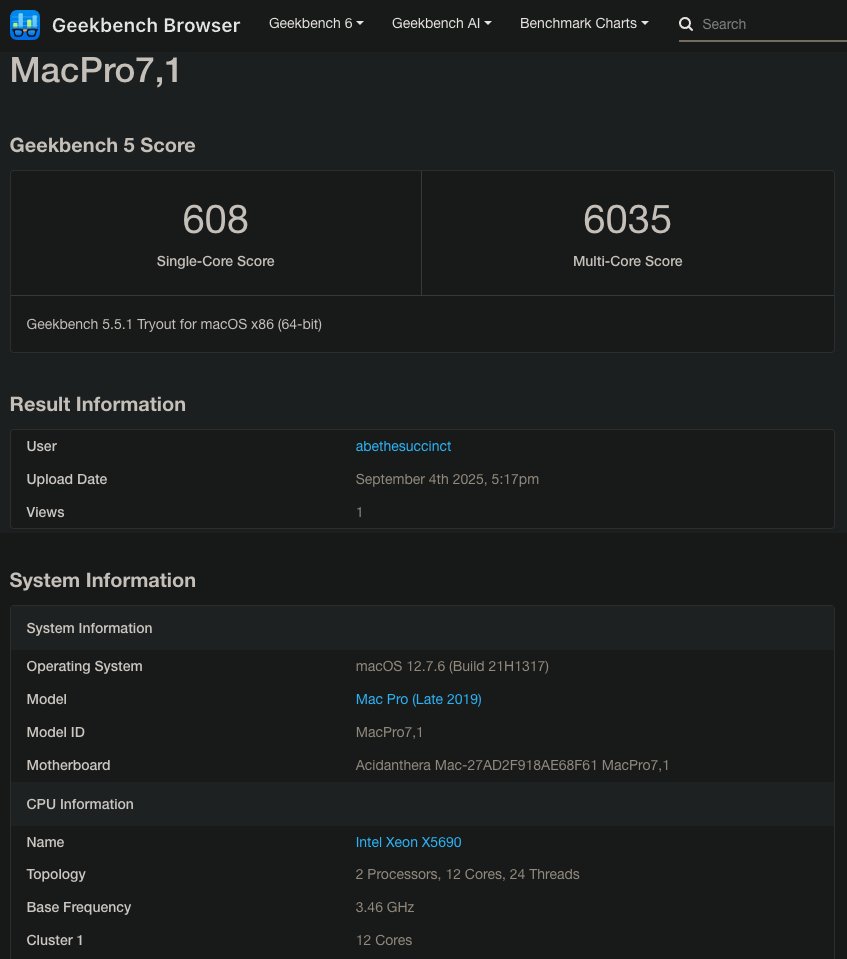Select the Cluster 1 value 12 Cores
Screen dimensions: 847x959
(x=383, y=941)
